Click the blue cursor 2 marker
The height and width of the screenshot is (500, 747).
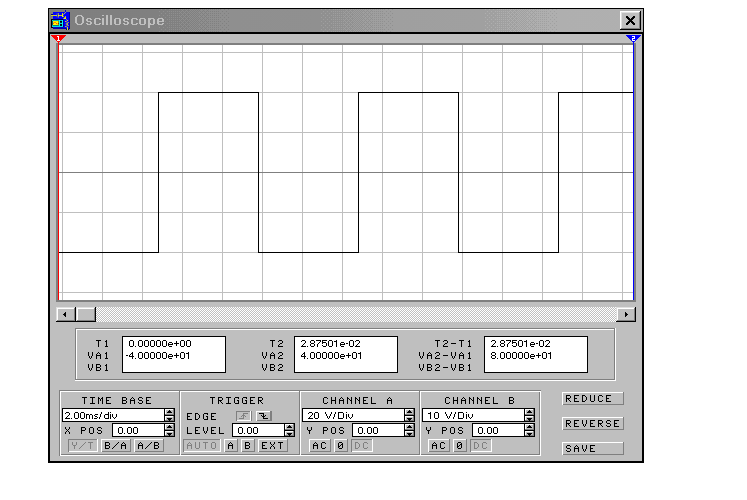[x=633, y=38]
